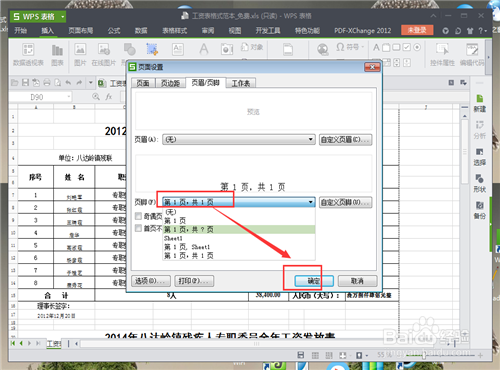Switch to 页面 tab in dialog

point(143,83)
